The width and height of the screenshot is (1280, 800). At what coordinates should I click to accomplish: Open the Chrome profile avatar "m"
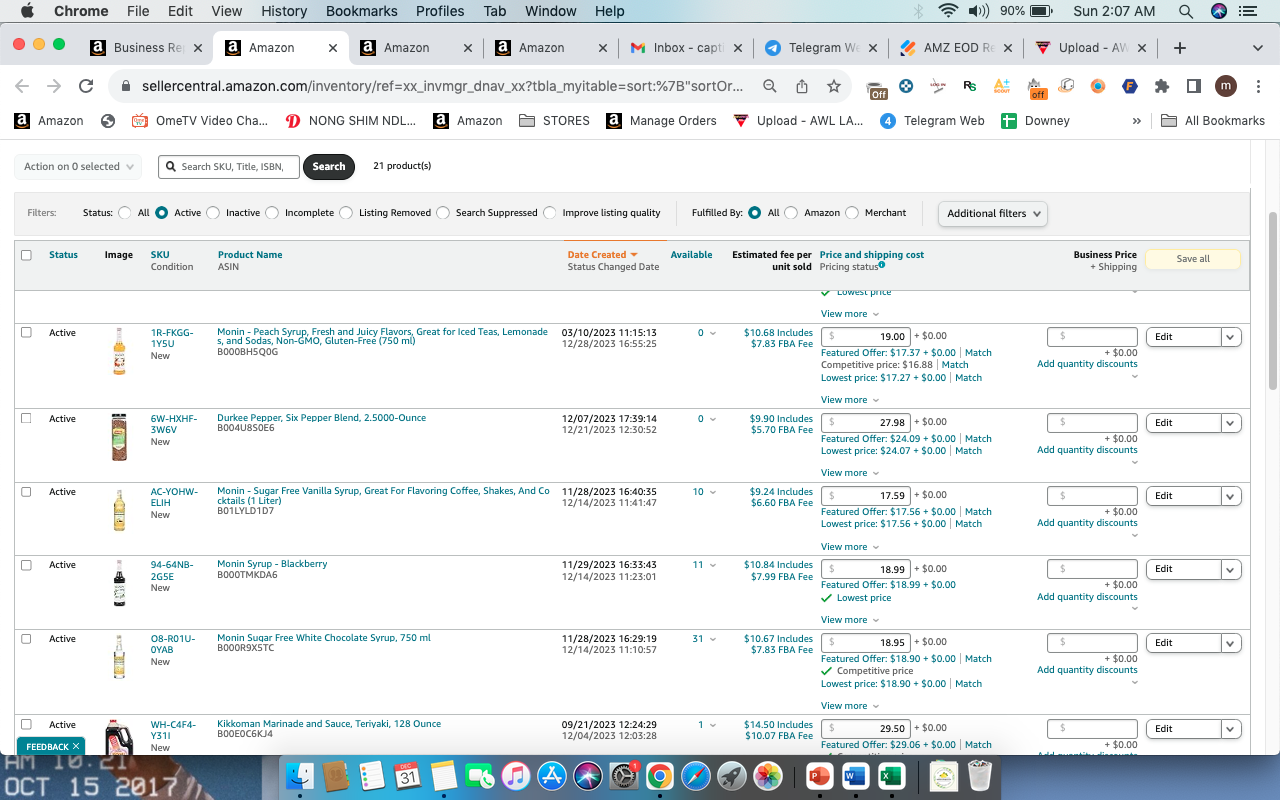[1226, 86]
